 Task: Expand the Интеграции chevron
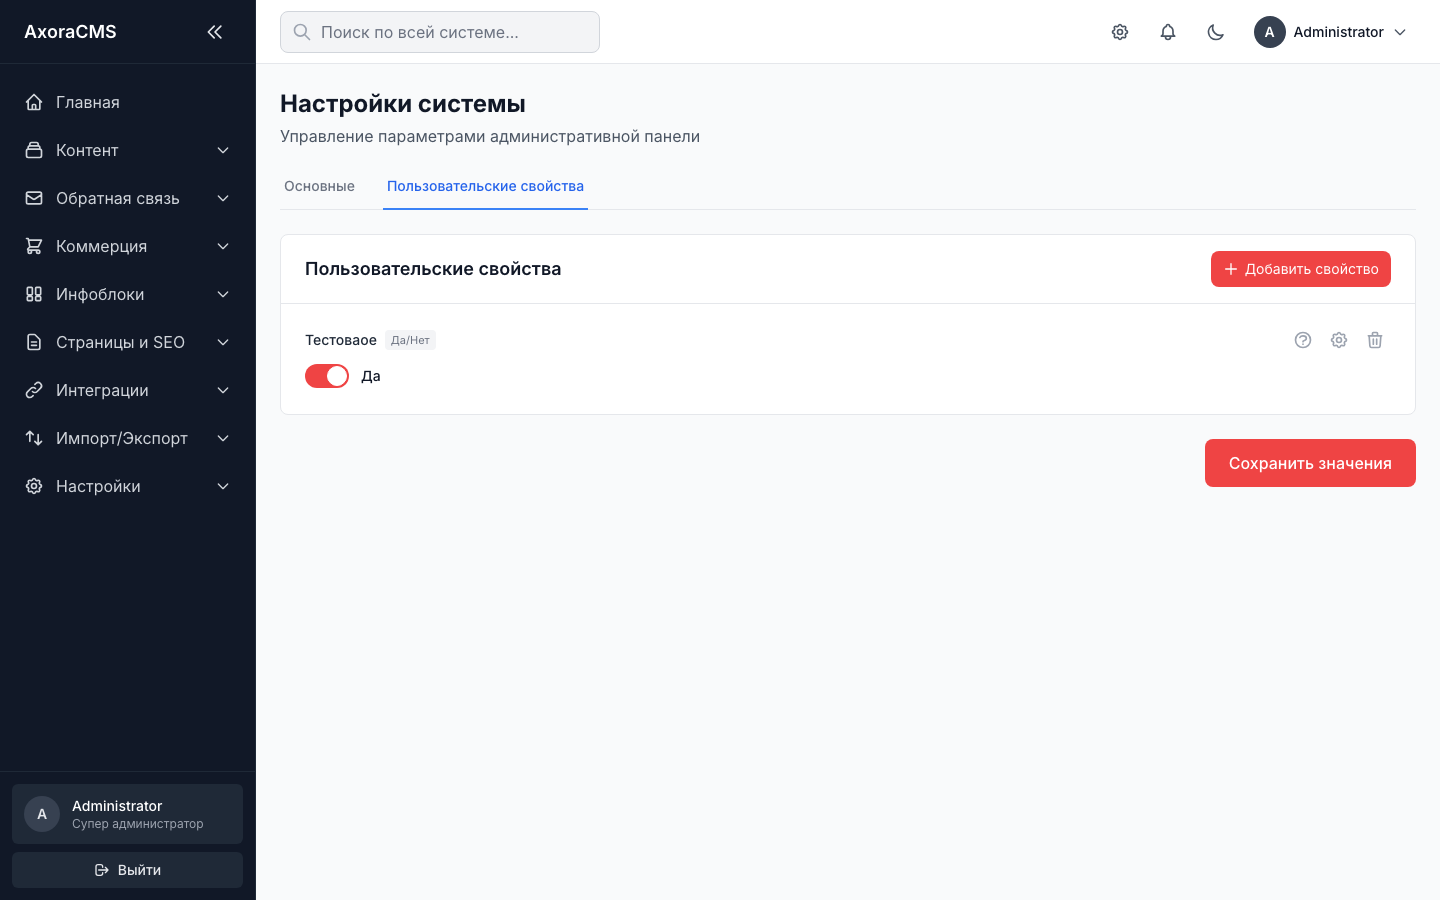[x=223, y=390]
